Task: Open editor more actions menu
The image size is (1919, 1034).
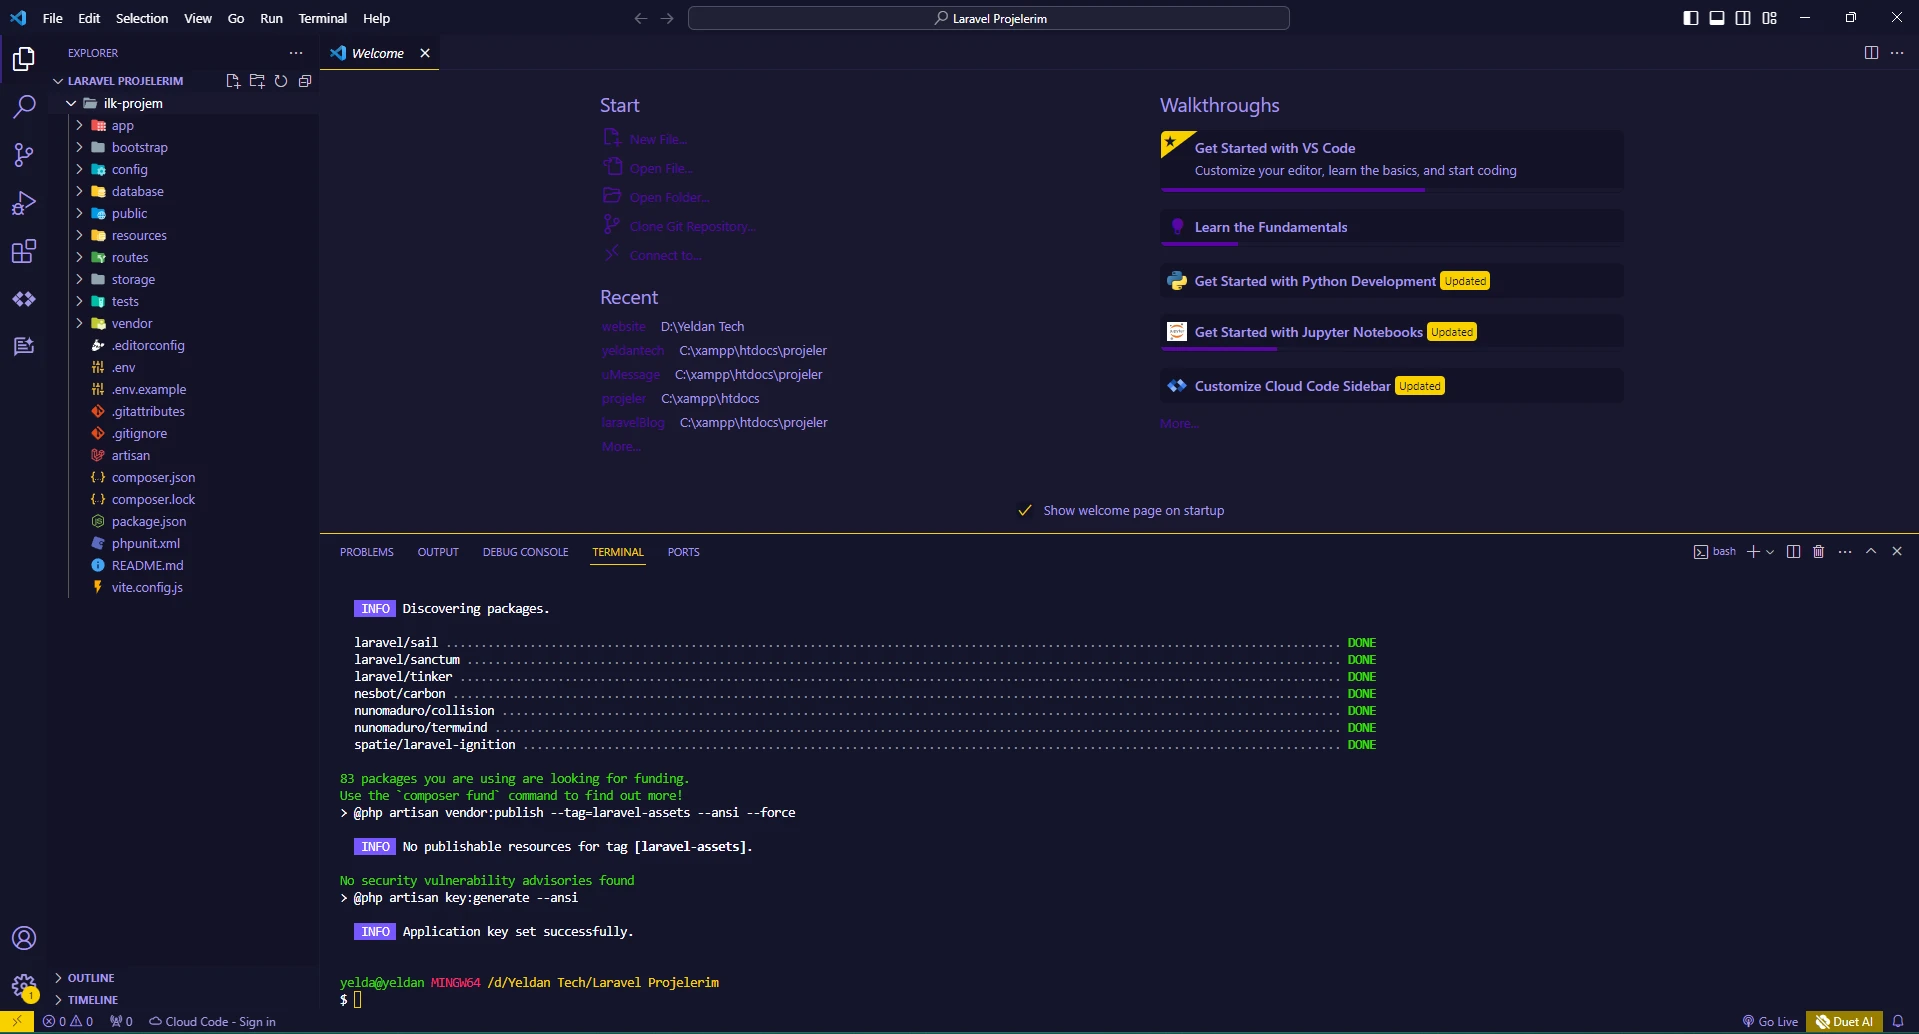Action: pyautogui.click(x=1897, y=53)
